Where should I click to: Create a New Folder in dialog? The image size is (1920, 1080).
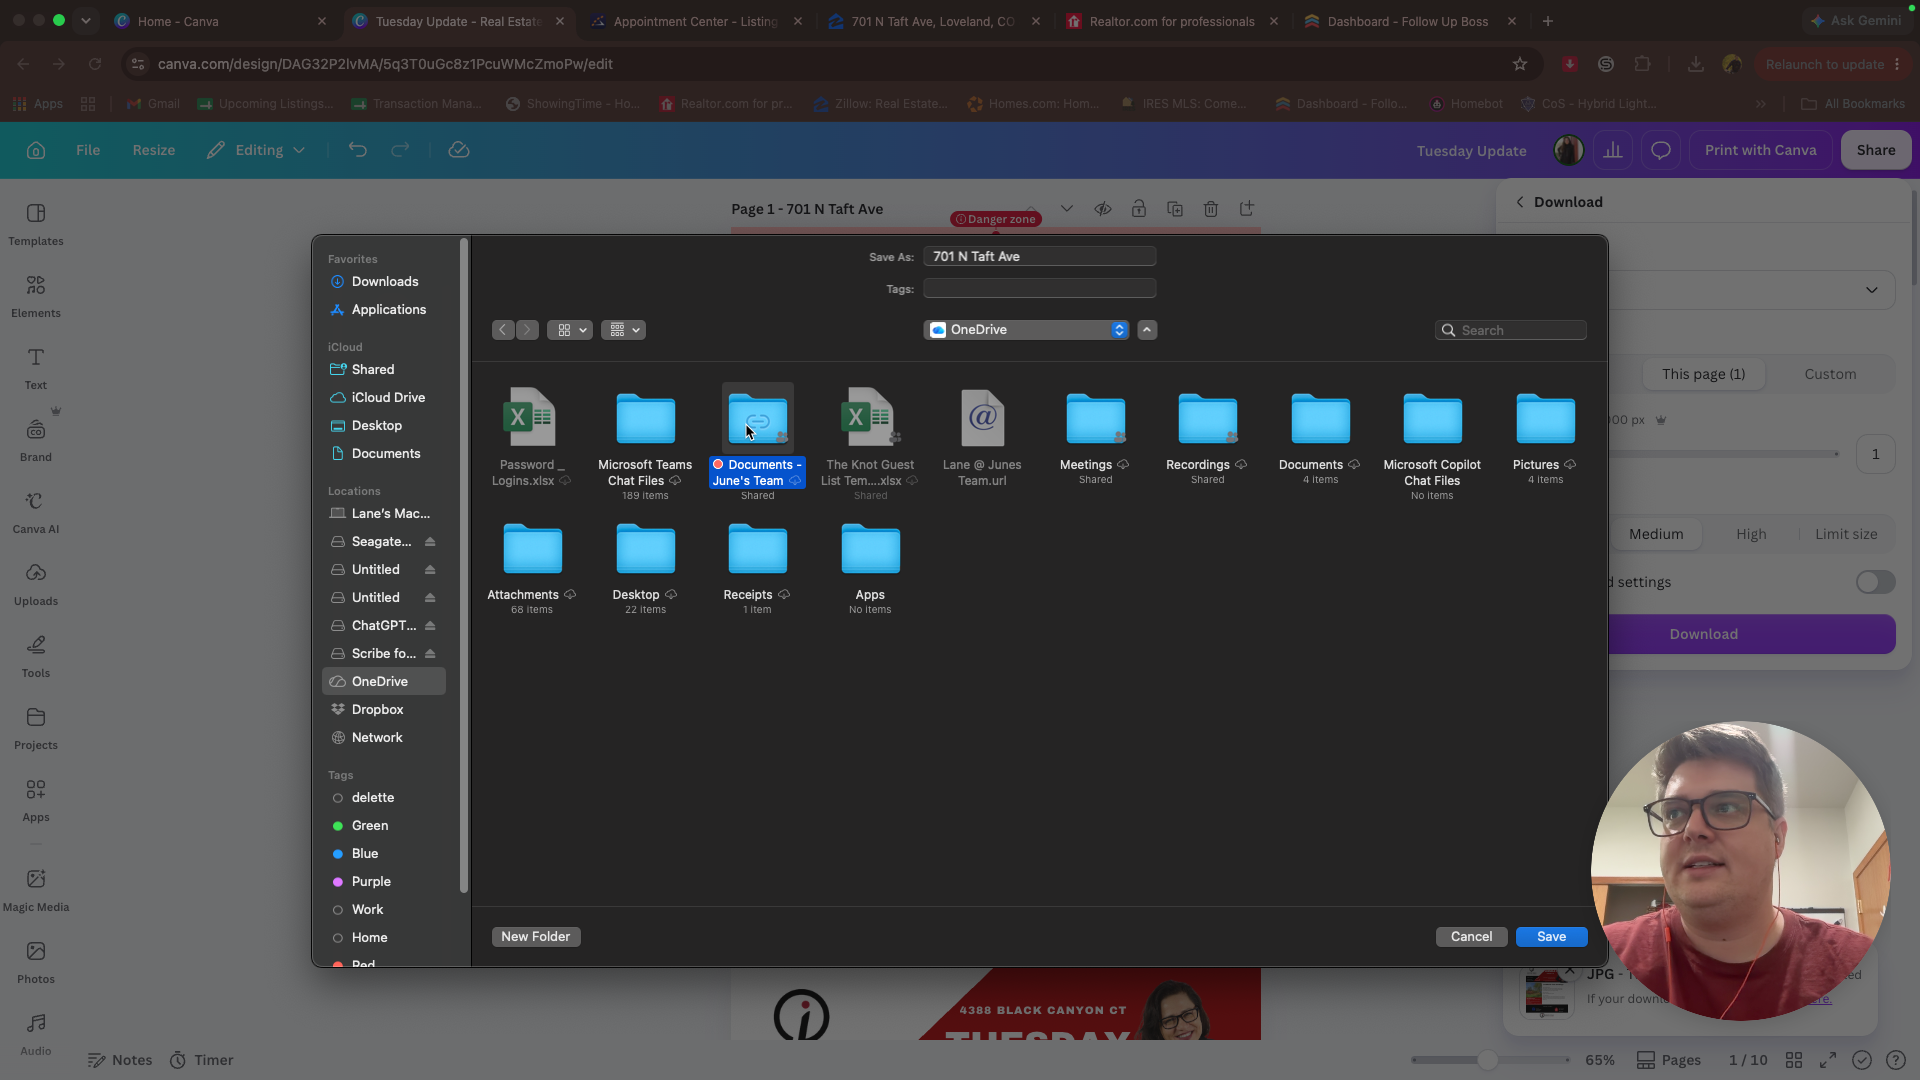(536, 937)
